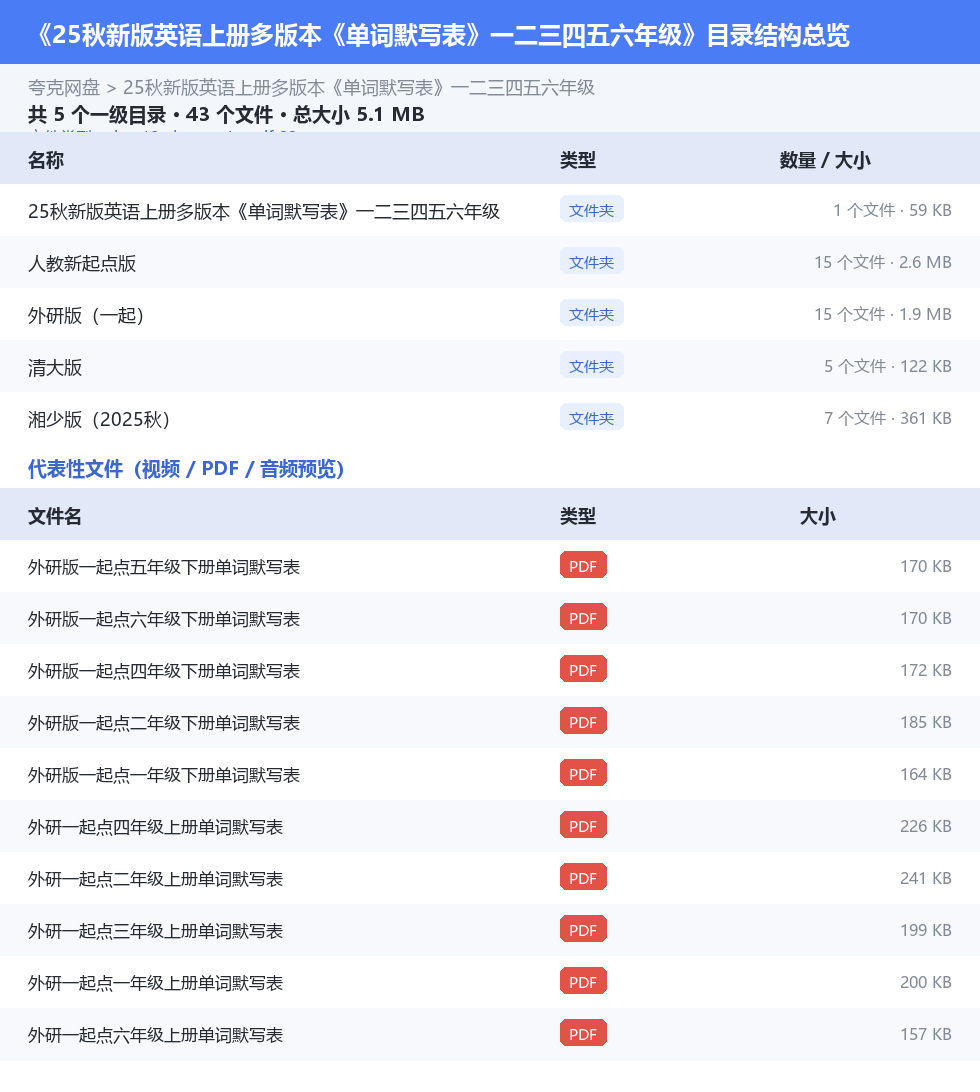Open the 人教新起点版 folder
Viewport: 980px width, 1092px height.
[x=490, y=263]
